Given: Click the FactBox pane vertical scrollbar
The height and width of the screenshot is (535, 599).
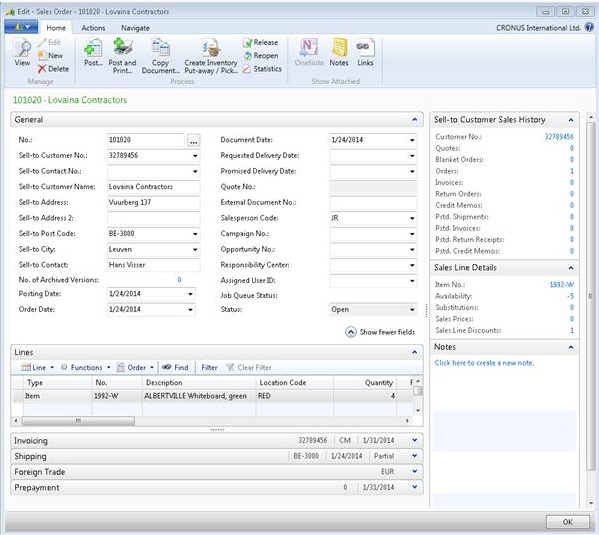Looking at the screenshot, I should (591, 296).
